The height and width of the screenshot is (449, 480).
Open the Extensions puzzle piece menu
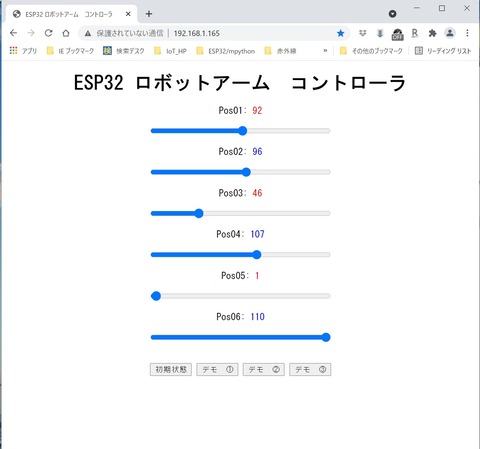tap(432, 33)
